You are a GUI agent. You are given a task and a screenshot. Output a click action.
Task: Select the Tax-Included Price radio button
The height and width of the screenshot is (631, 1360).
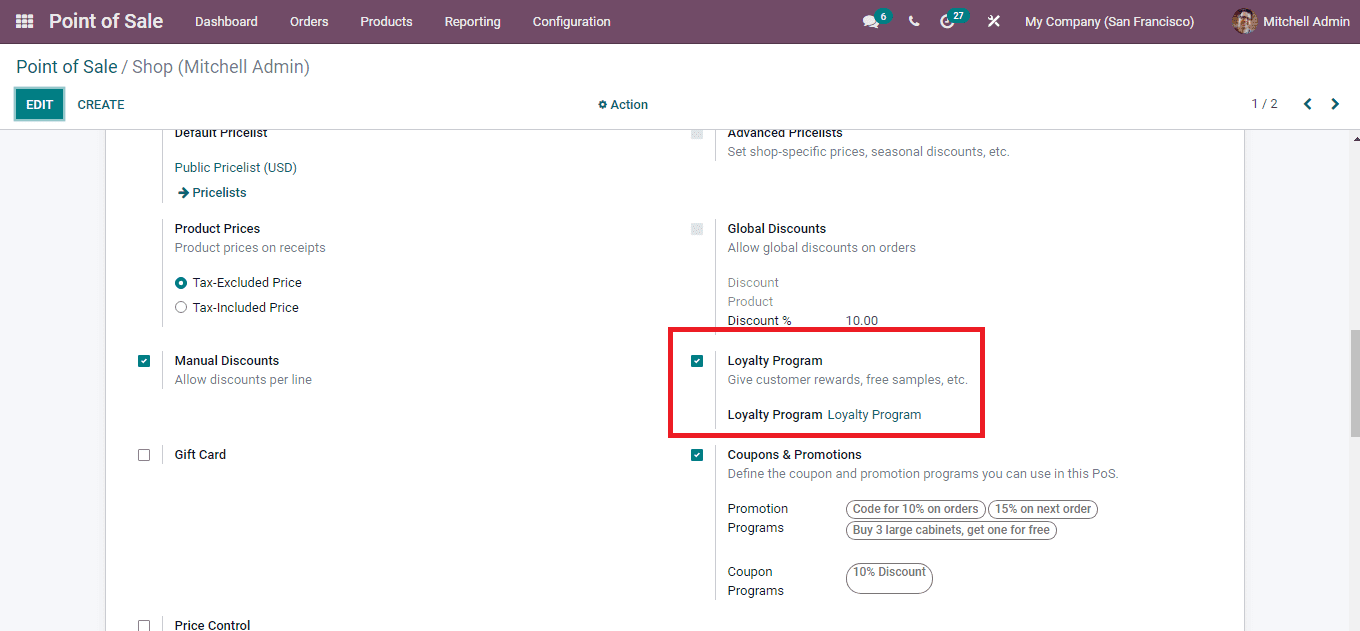[181, 307]
